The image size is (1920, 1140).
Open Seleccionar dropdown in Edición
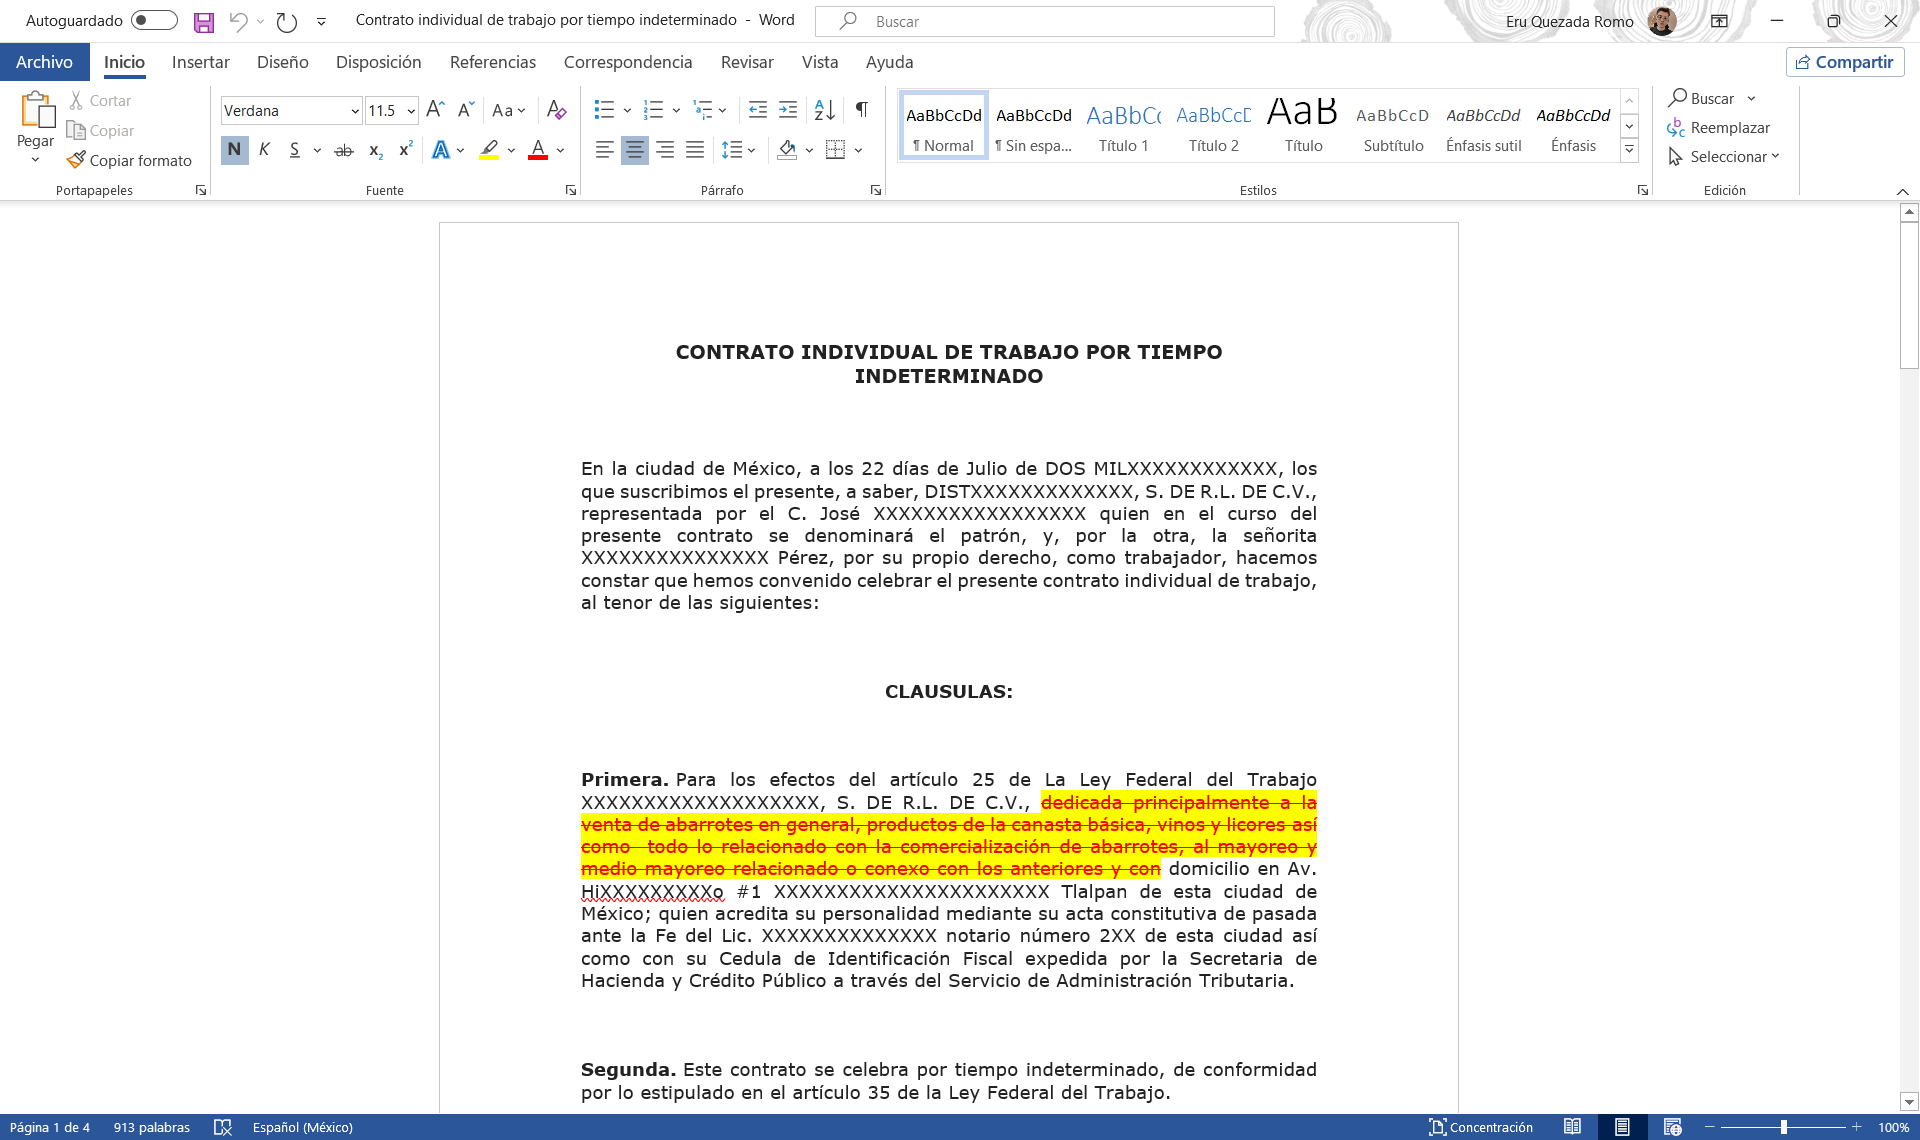[1724, 157]
